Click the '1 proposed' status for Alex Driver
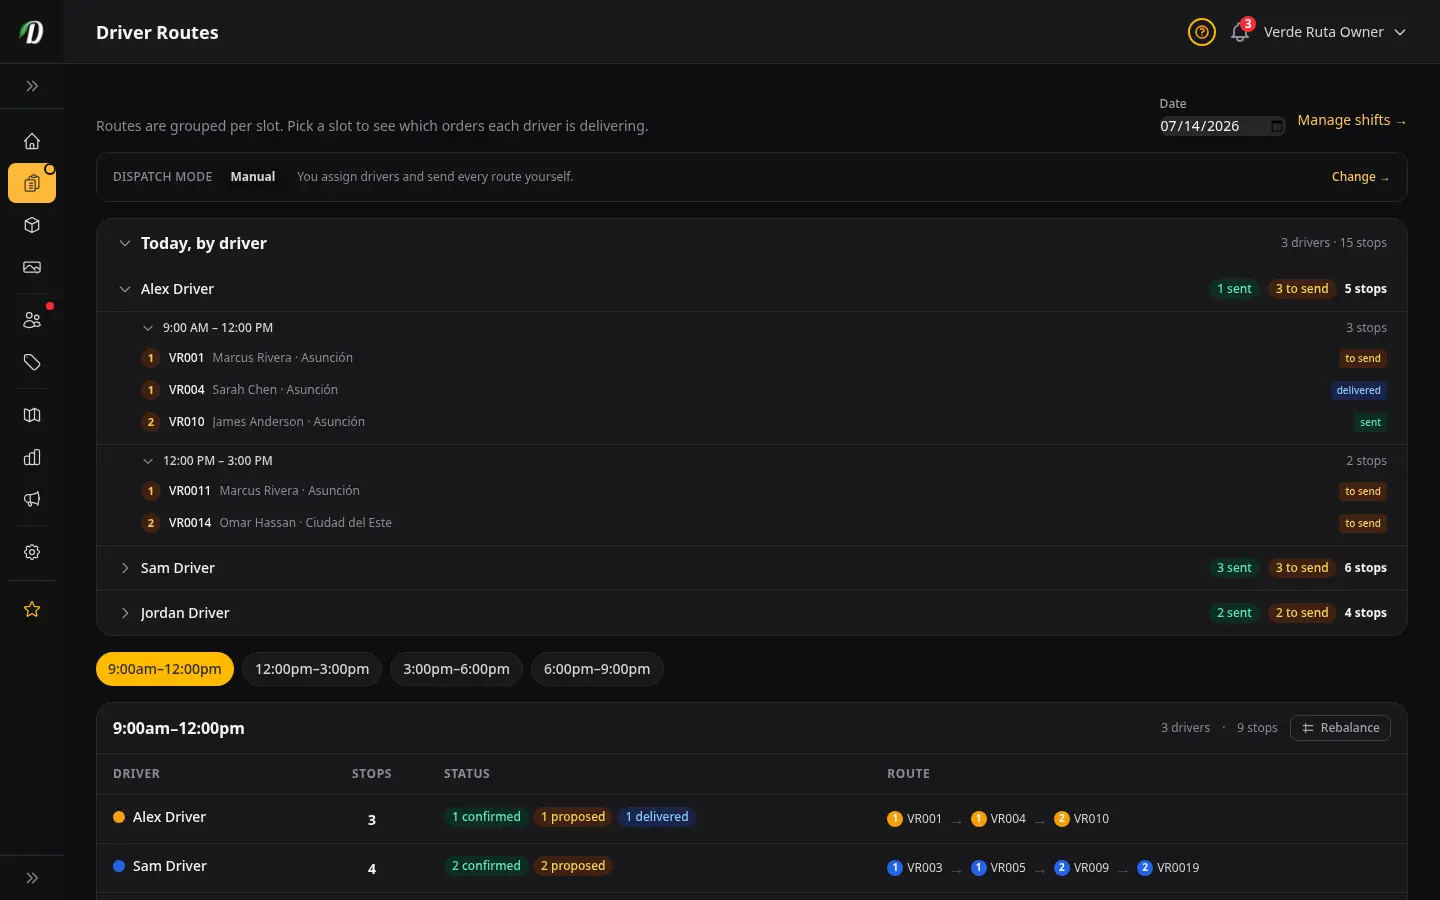 click(x=573, y=817)
